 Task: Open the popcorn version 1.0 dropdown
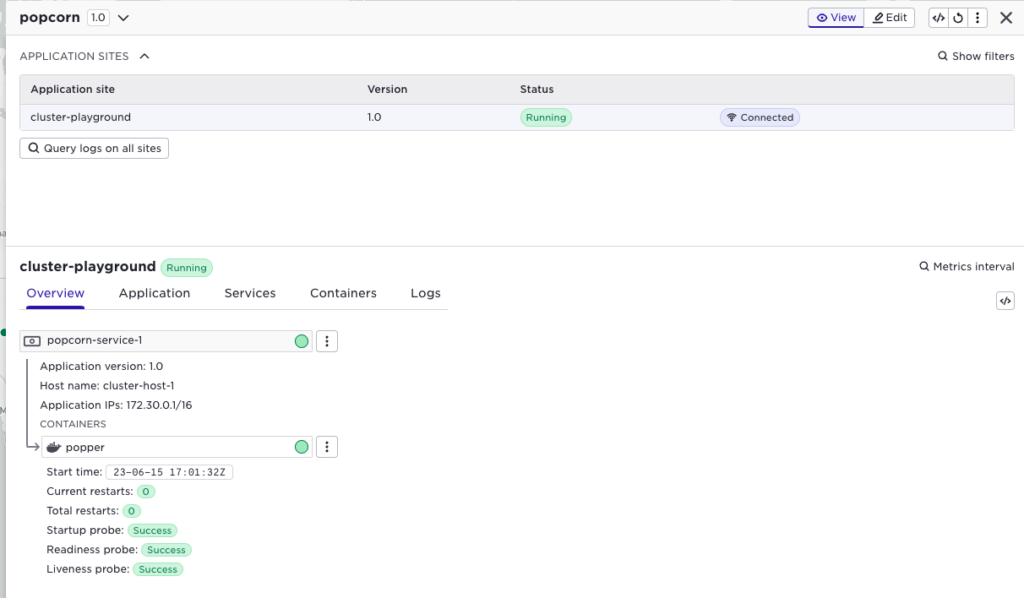[123, 18]
